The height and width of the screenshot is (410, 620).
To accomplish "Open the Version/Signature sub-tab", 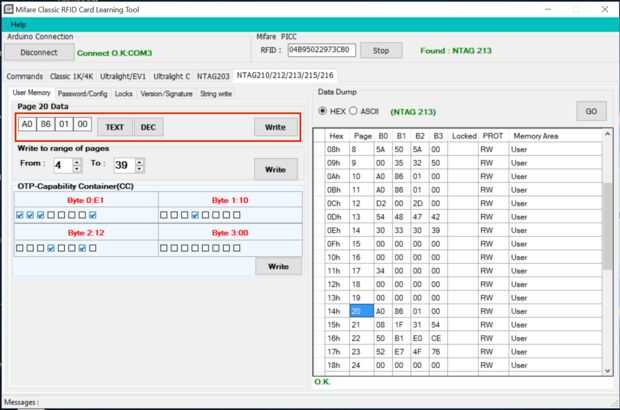I will click(166, 94).
